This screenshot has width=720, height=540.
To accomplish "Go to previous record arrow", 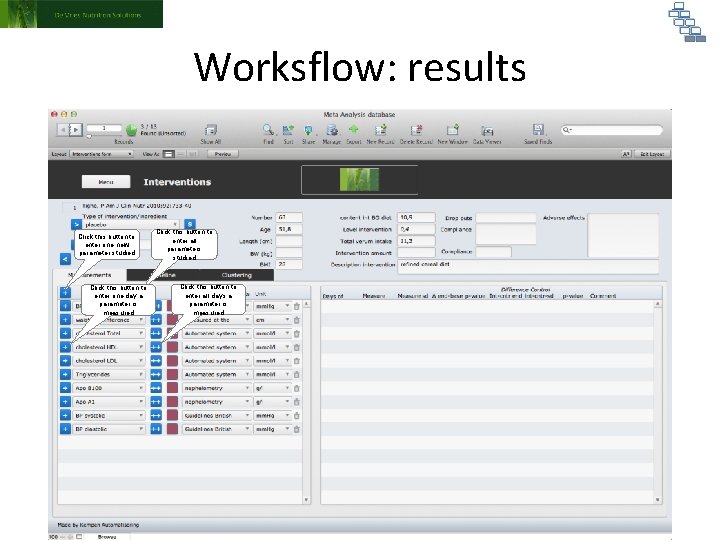I will click(63, 130).
